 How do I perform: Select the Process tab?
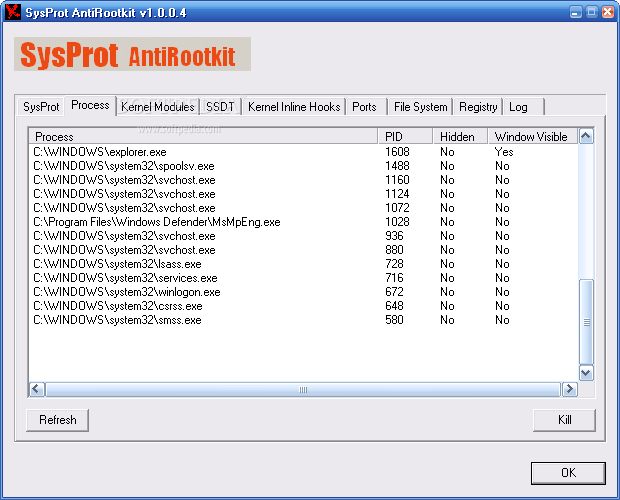point(90,105)
